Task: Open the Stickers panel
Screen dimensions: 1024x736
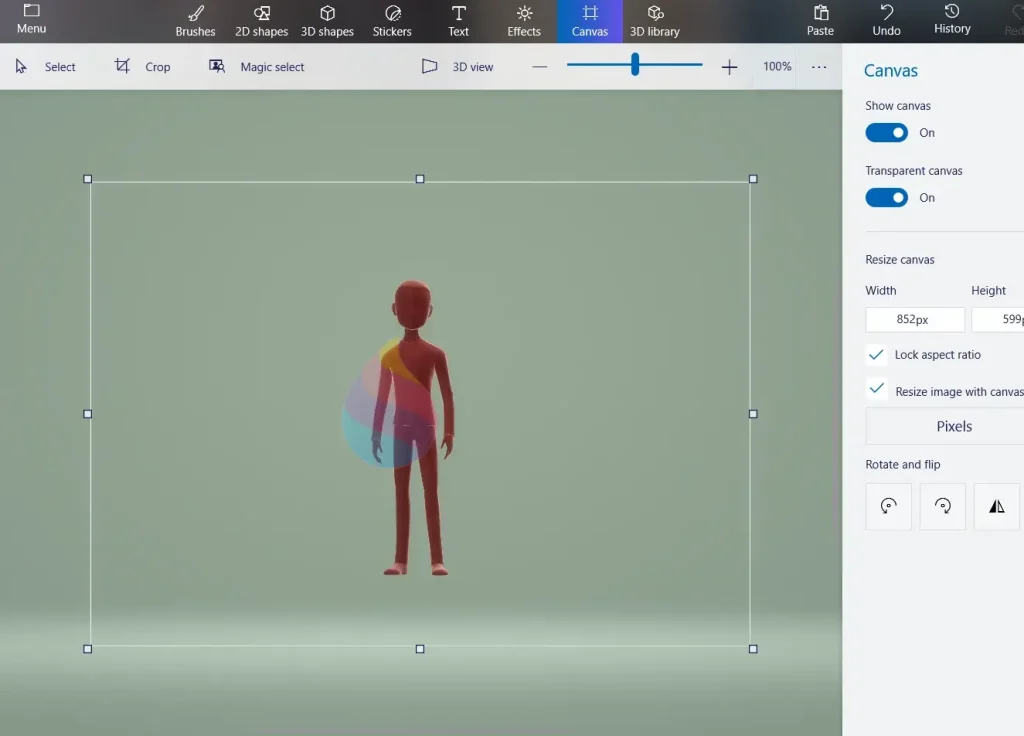Action: (x=392, y=20)
